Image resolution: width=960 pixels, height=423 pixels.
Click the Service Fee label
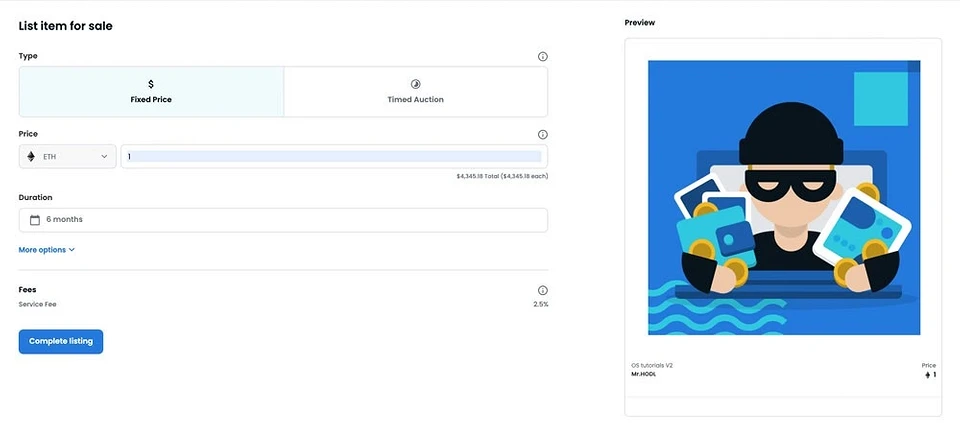37,304
